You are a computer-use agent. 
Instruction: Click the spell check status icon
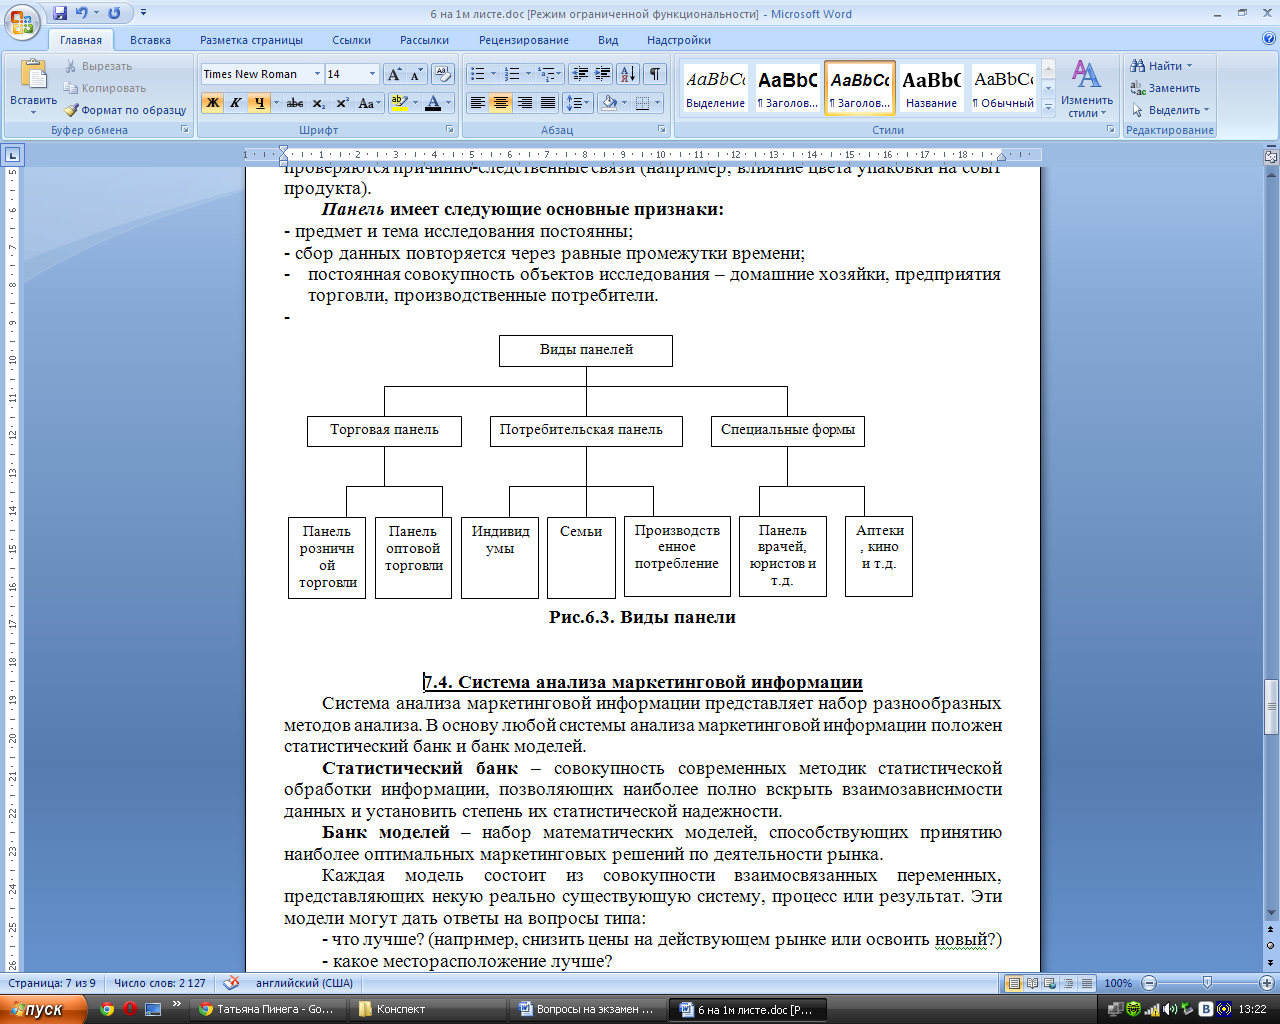(231, 983)
